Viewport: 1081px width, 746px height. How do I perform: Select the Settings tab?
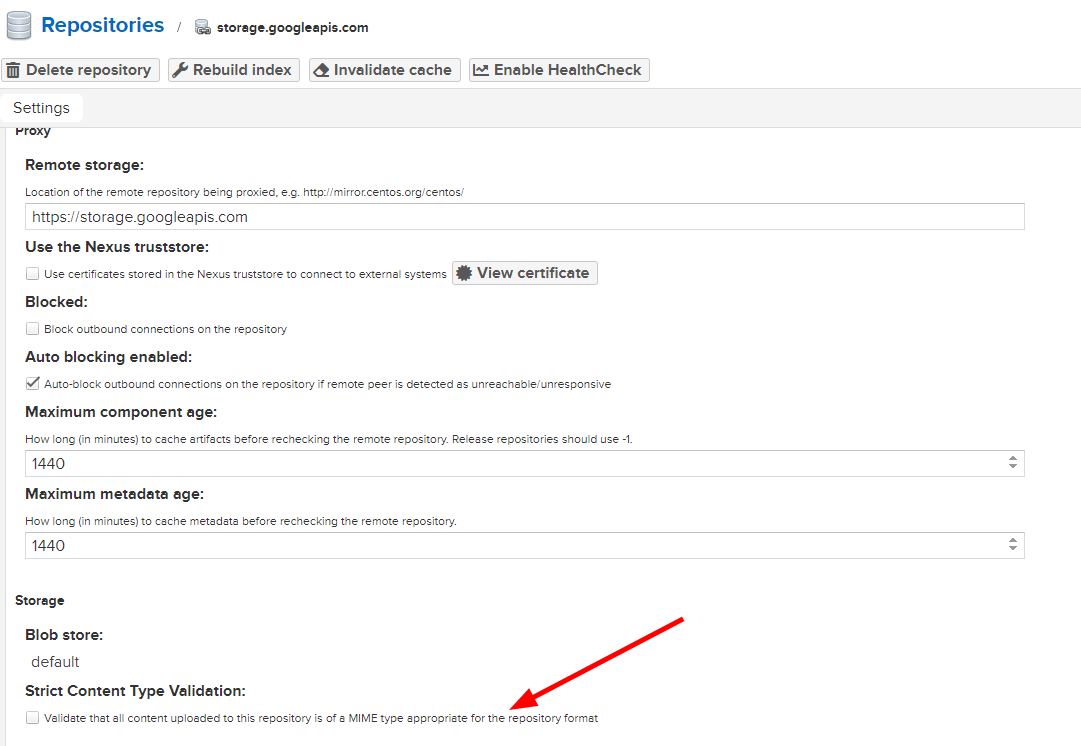pyautogui.click(x=41, y=108)
